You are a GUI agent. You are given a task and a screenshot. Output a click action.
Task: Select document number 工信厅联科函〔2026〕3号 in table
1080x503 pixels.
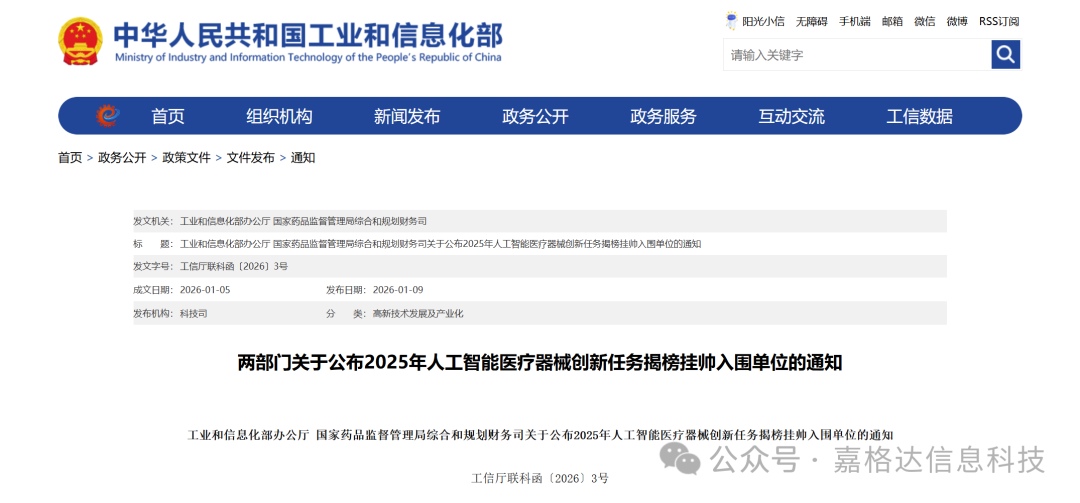[x=233, y=267]
